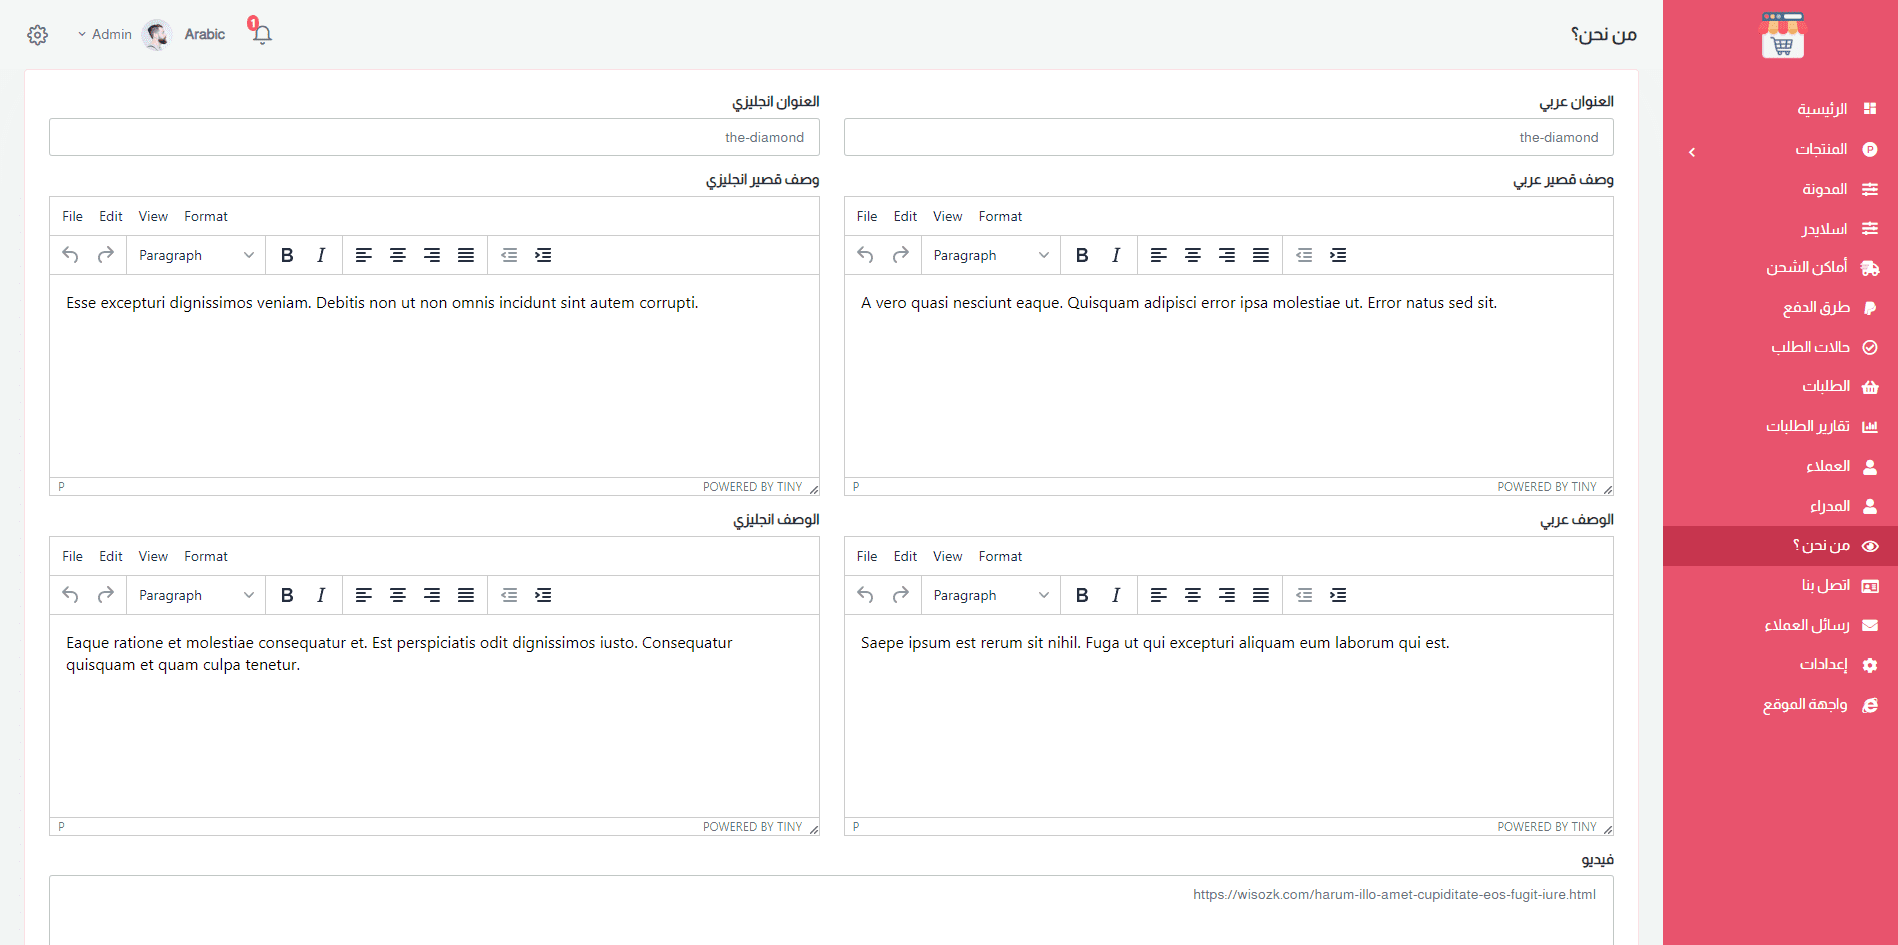Open Paragraph dropdown in the Arabic description editor

coord(990,595)
